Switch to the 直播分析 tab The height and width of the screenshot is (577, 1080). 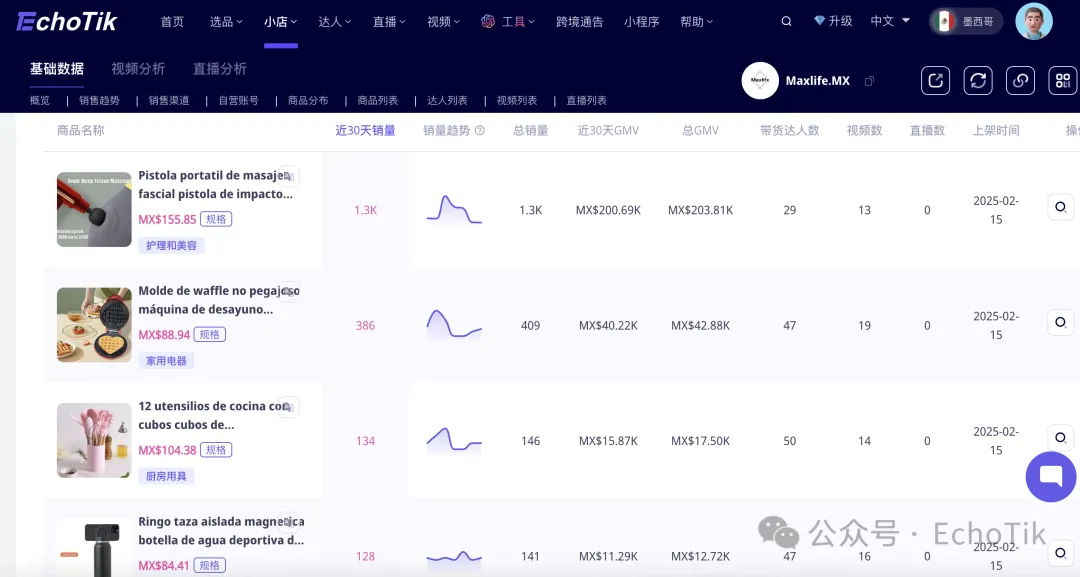tap(220, 69)
